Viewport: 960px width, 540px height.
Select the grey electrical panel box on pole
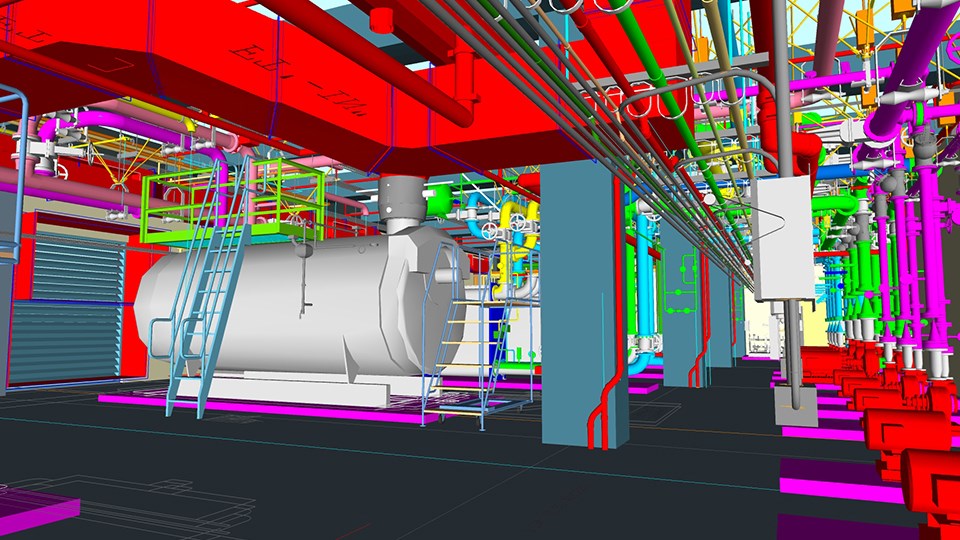[x=784, y=239]
